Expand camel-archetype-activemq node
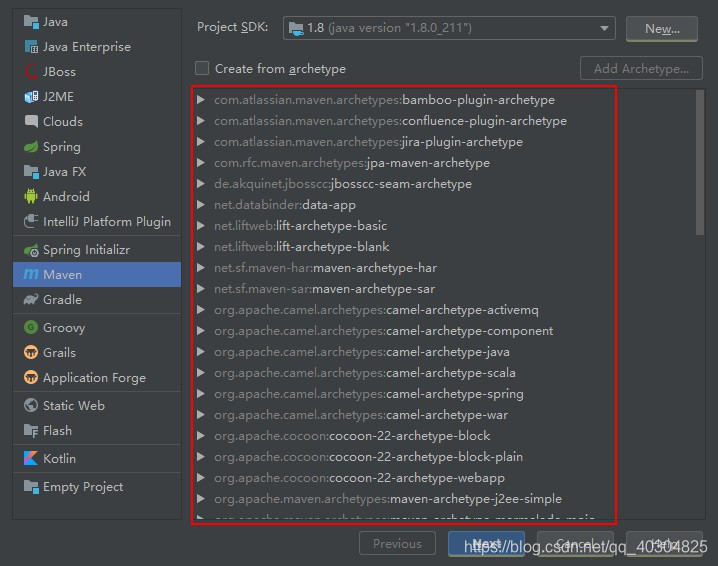The width and height of the screenshot is (718, 566). click(x=201, y=310)
